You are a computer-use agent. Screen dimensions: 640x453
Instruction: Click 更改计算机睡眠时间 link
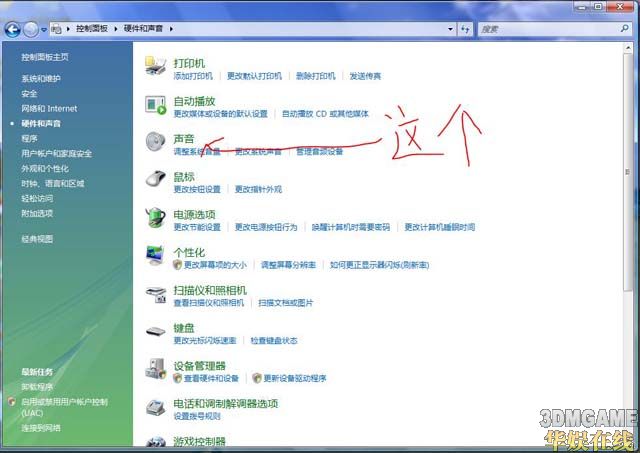440,227
